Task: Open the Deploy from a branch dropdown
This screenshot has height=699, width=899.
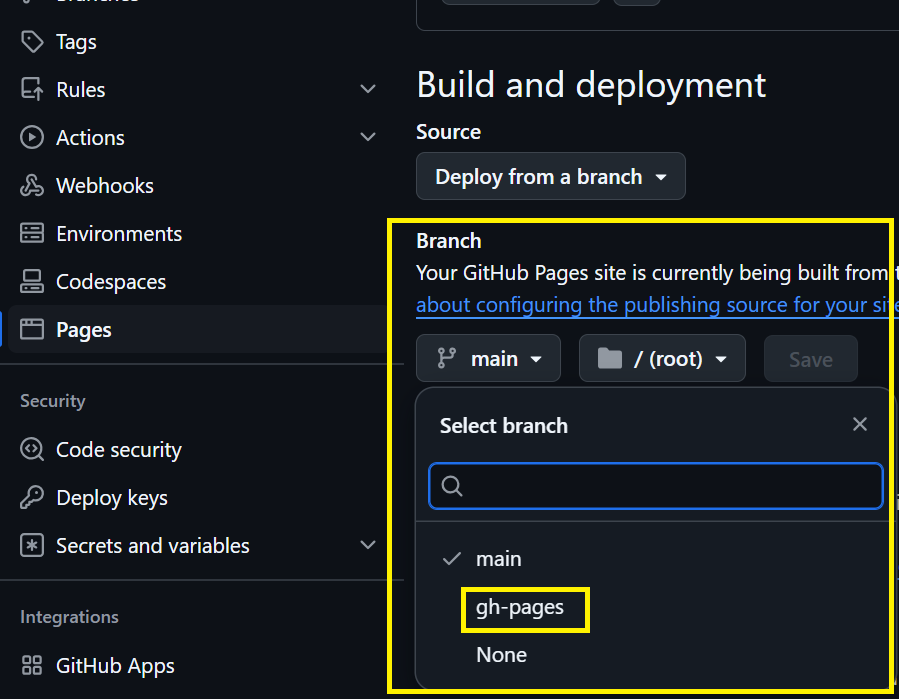Action: click(x=550, y=177)
